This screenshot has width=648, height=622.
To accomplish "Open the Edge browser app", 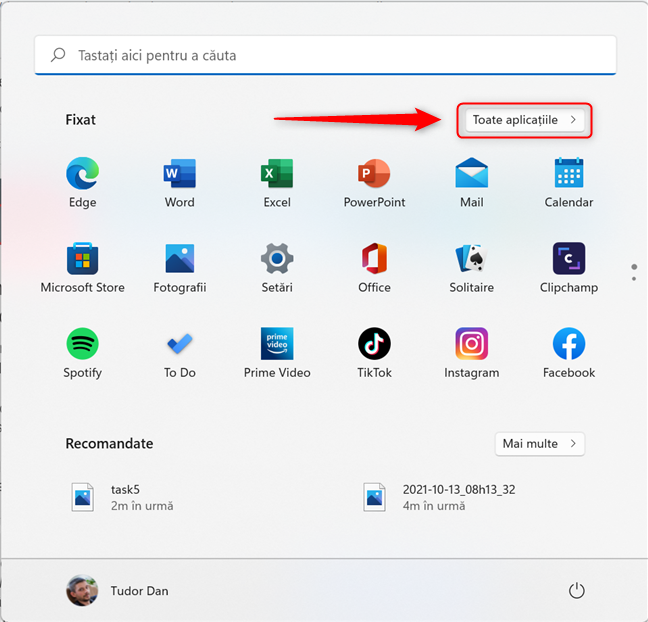I will click(82, 182).
